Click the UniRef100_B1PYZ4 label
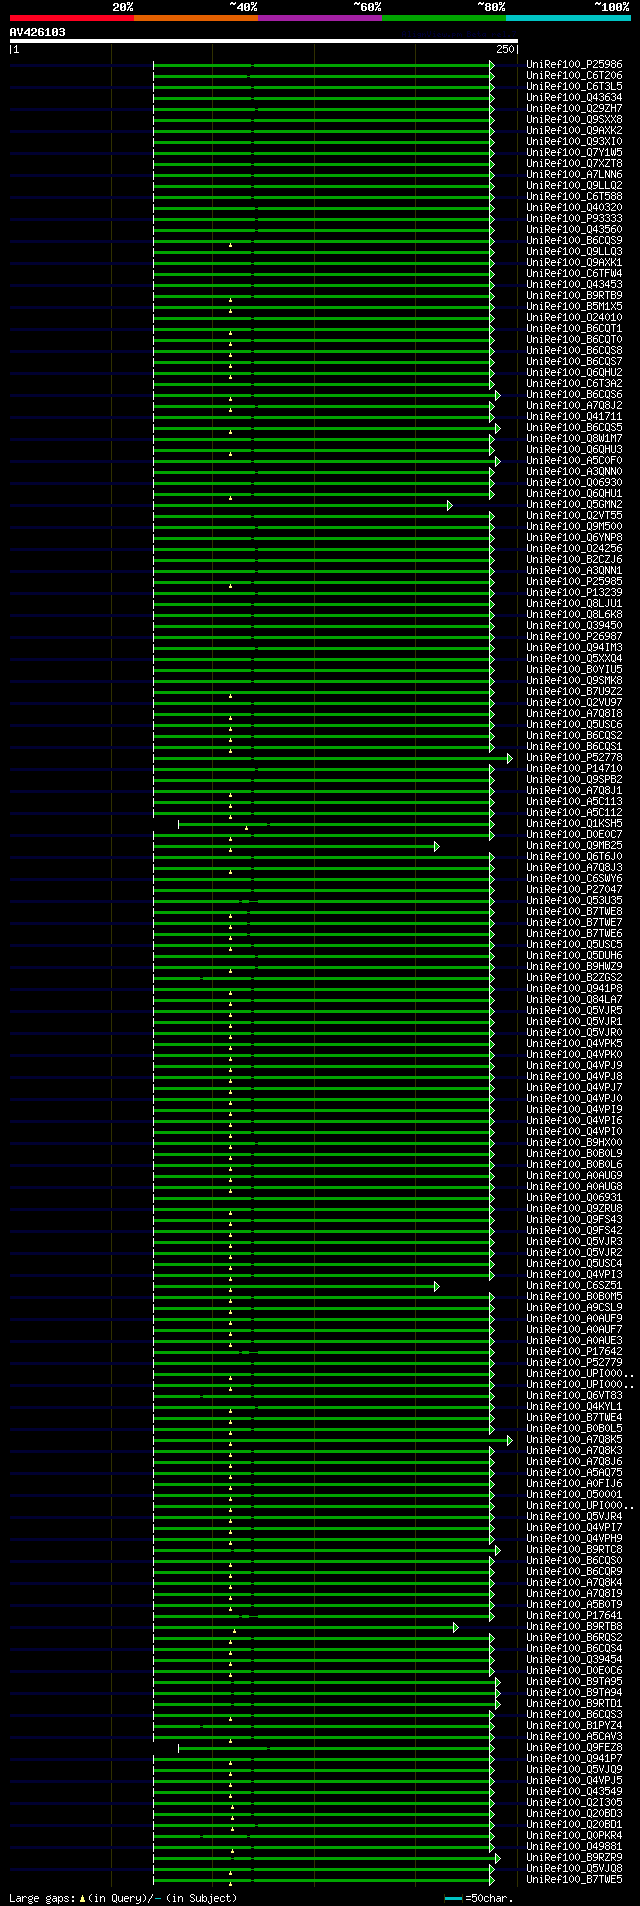Screen dimensions: 640x1906 pos(574,1726)
